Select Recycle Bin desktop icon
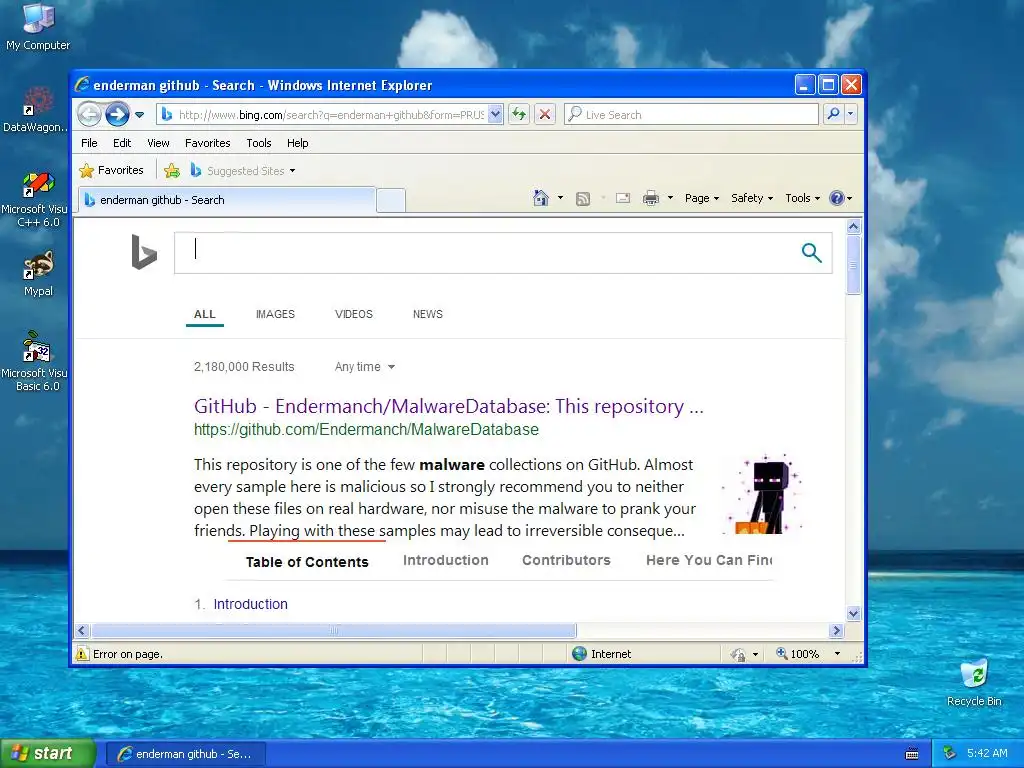Screen dimensions: 1024x768 pos(974,683)
